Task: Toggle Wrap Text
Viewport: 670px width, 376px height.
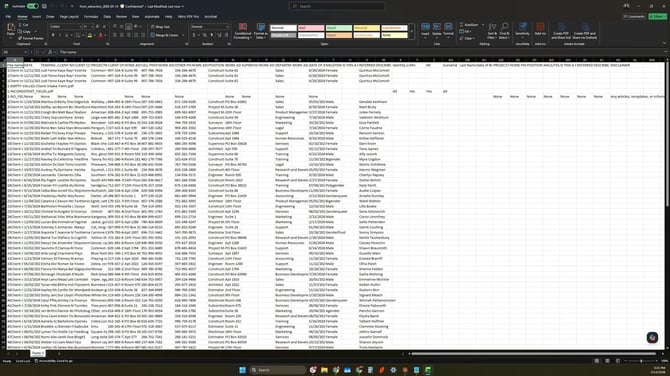Action: (x=161, y=26)
